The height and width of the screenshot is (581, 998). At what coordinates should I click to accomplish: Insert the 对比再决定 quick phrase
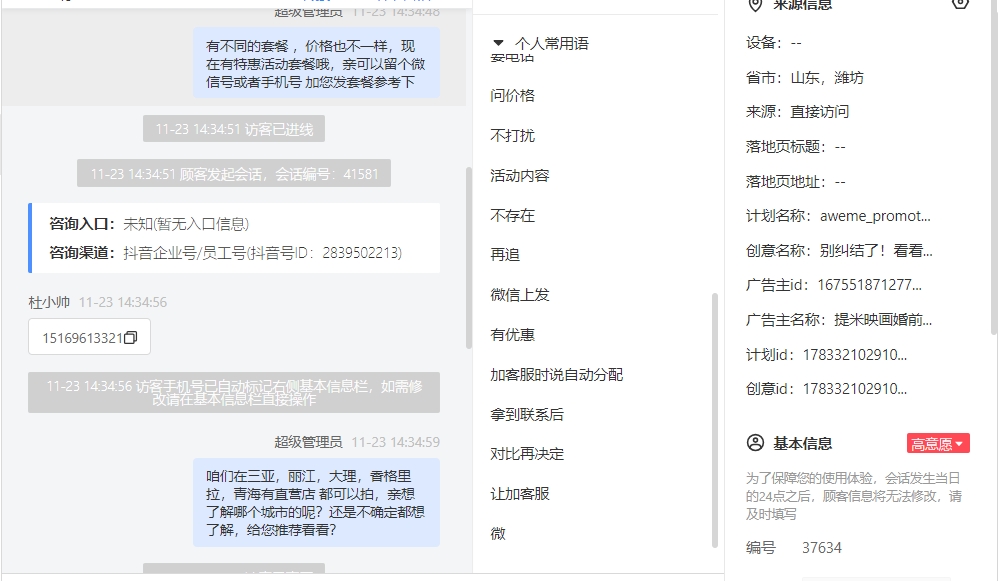(x=527, y=454)
